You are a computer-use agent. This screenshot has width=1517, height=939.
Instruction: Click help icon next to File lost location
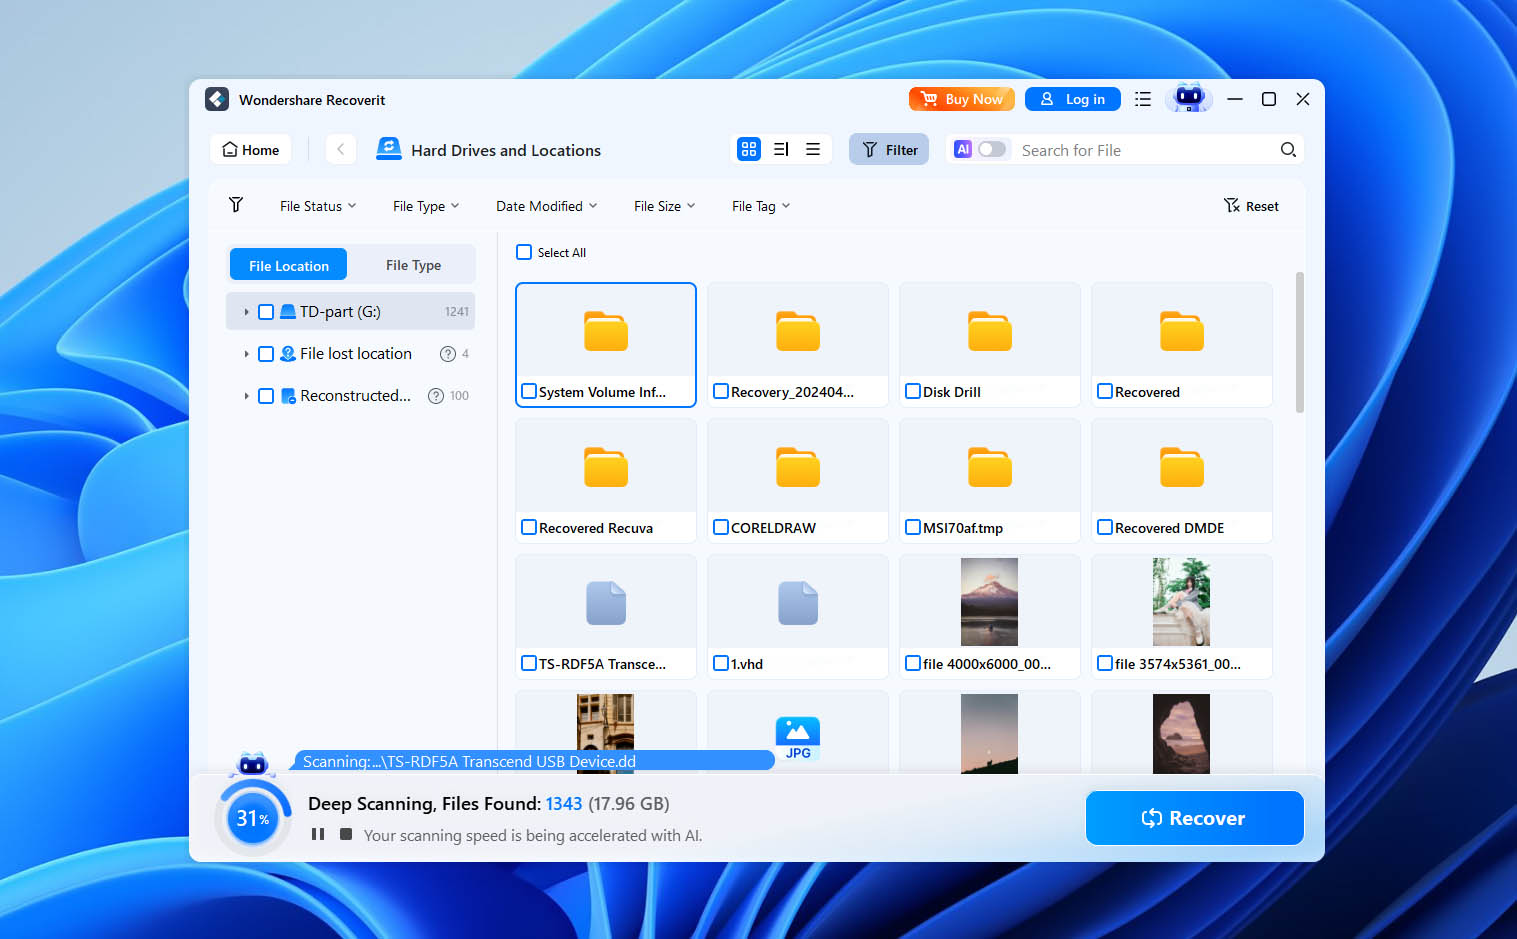tap(448, 354)
